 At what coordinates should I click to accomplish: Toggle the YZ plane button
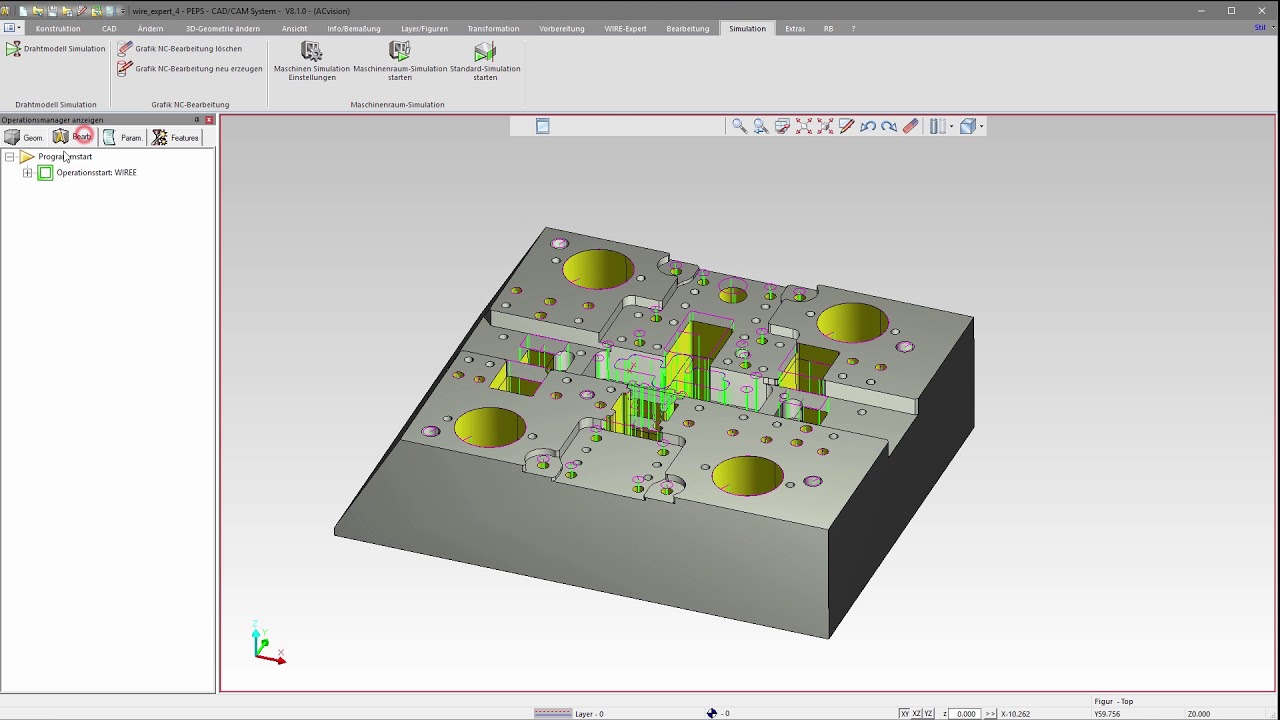929,713
